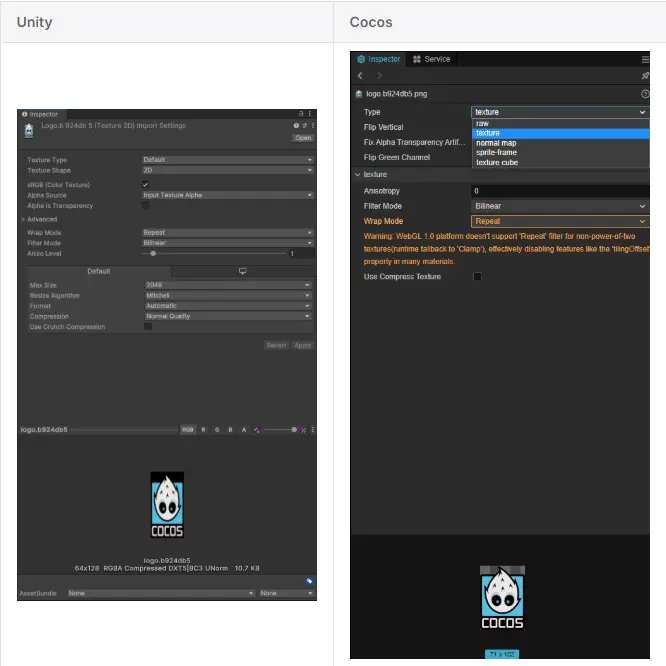Select the standalone platform monitor tab in Unity
This screenshot has width=666, height=666.
point(243,271)
